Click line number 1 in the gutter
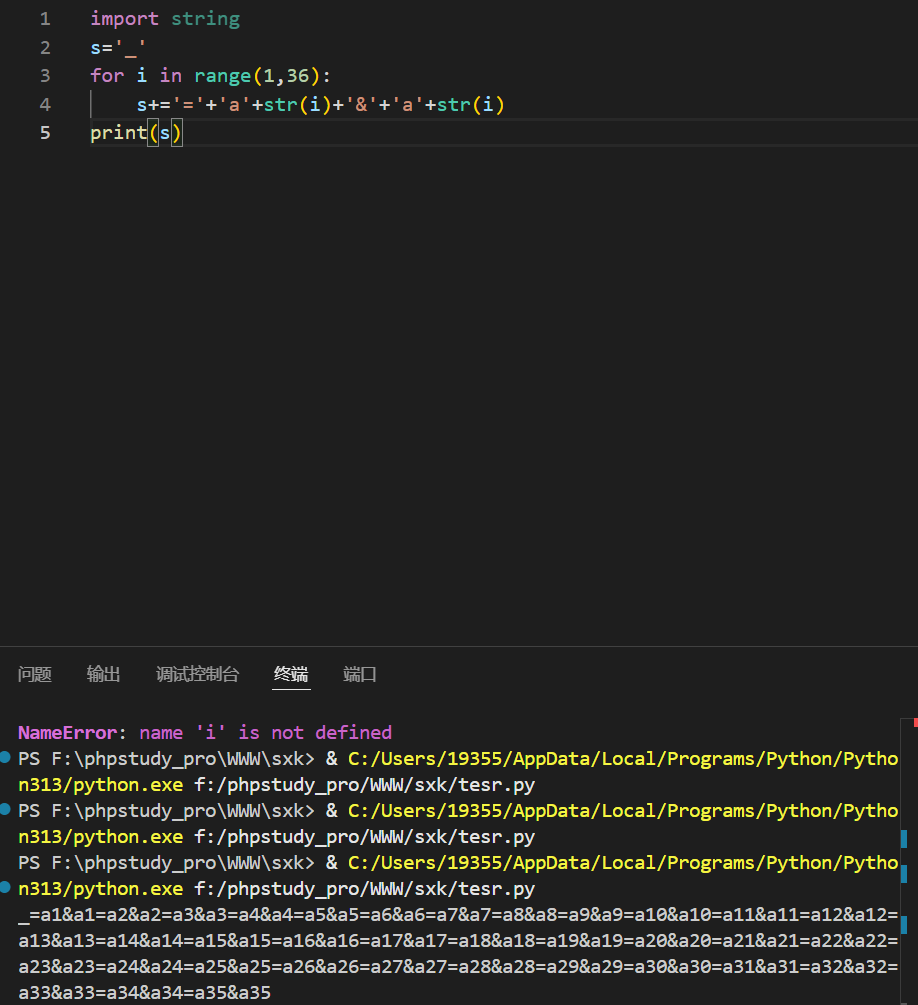Viewport: 918px width, 1005px height. pos(44,19)
